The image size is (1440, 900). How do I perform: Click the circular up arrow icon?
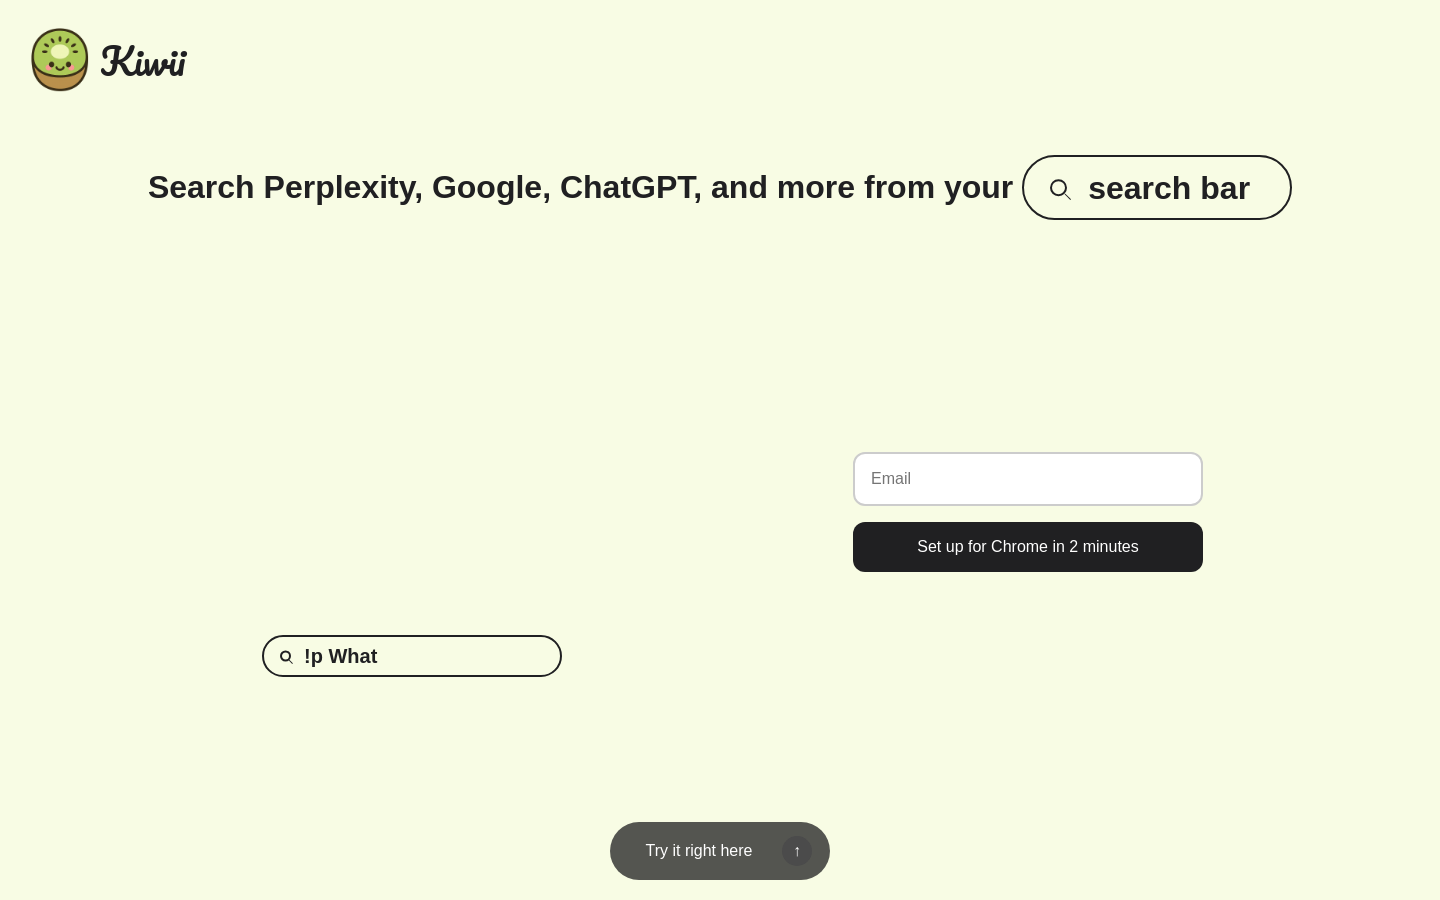click(x=797, y=851)
